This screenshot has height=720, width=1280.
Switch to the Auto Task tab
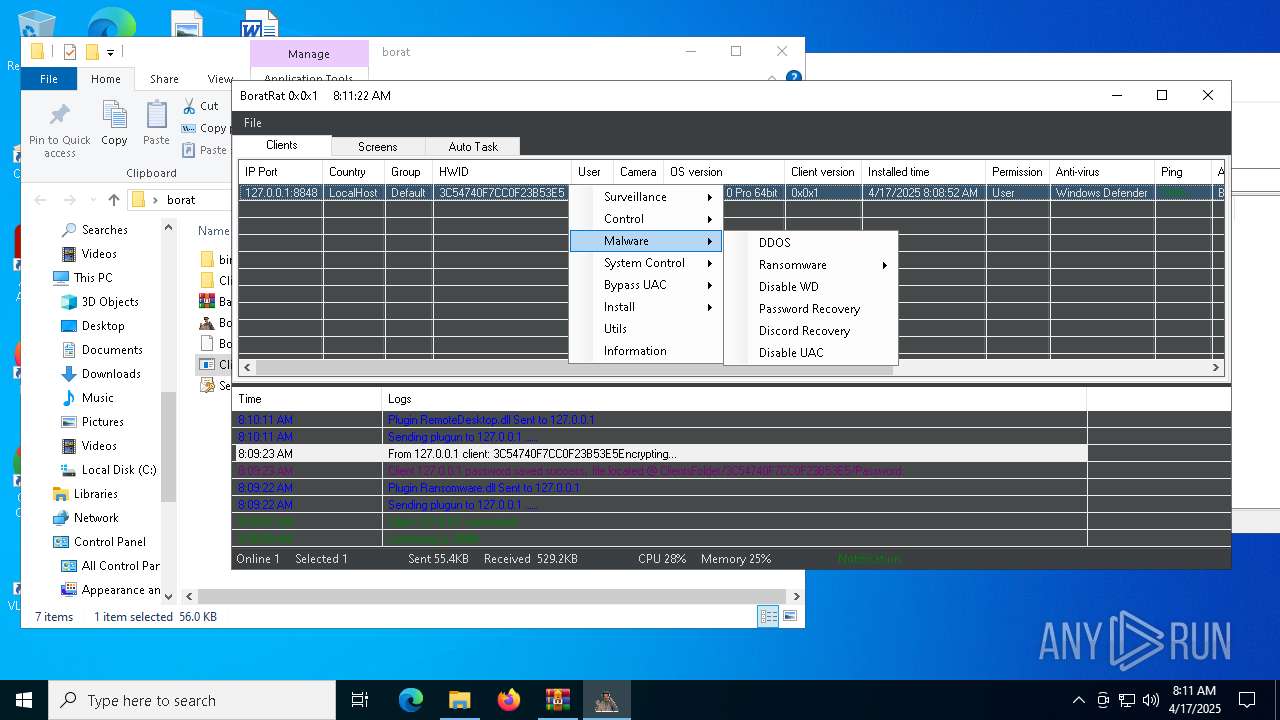pyautogui.click(x=473, y=147)
